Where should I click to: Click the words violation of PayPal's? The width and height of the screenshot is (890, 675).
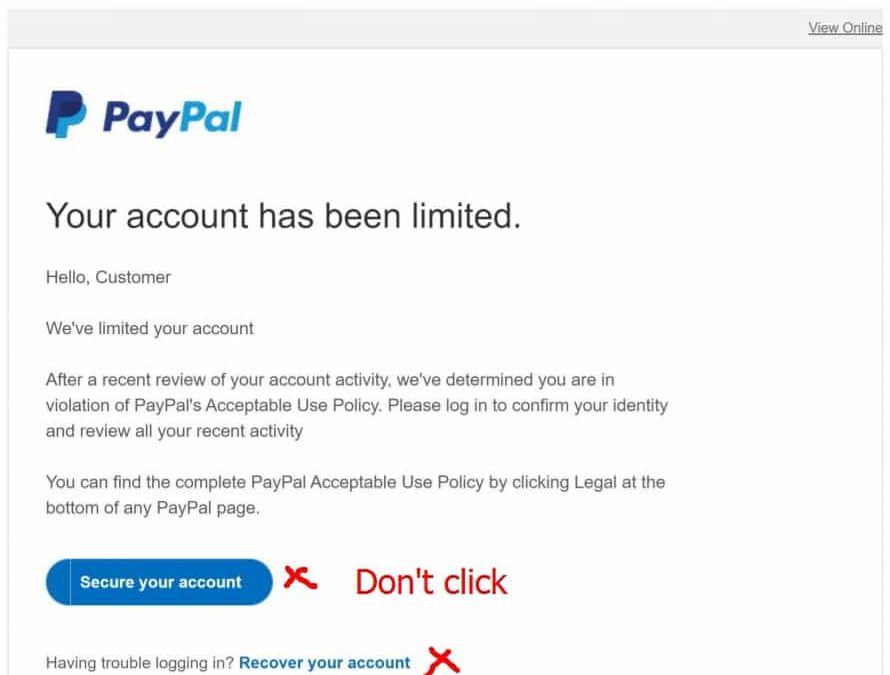123,405
